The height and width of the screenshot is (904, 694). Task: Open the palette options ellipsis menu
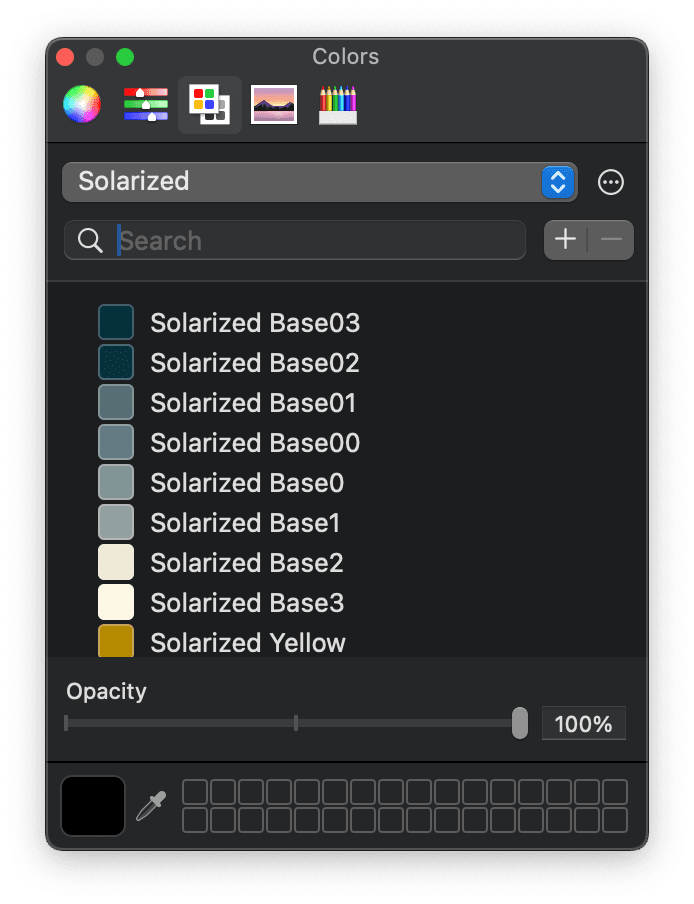tap(610, 182)
